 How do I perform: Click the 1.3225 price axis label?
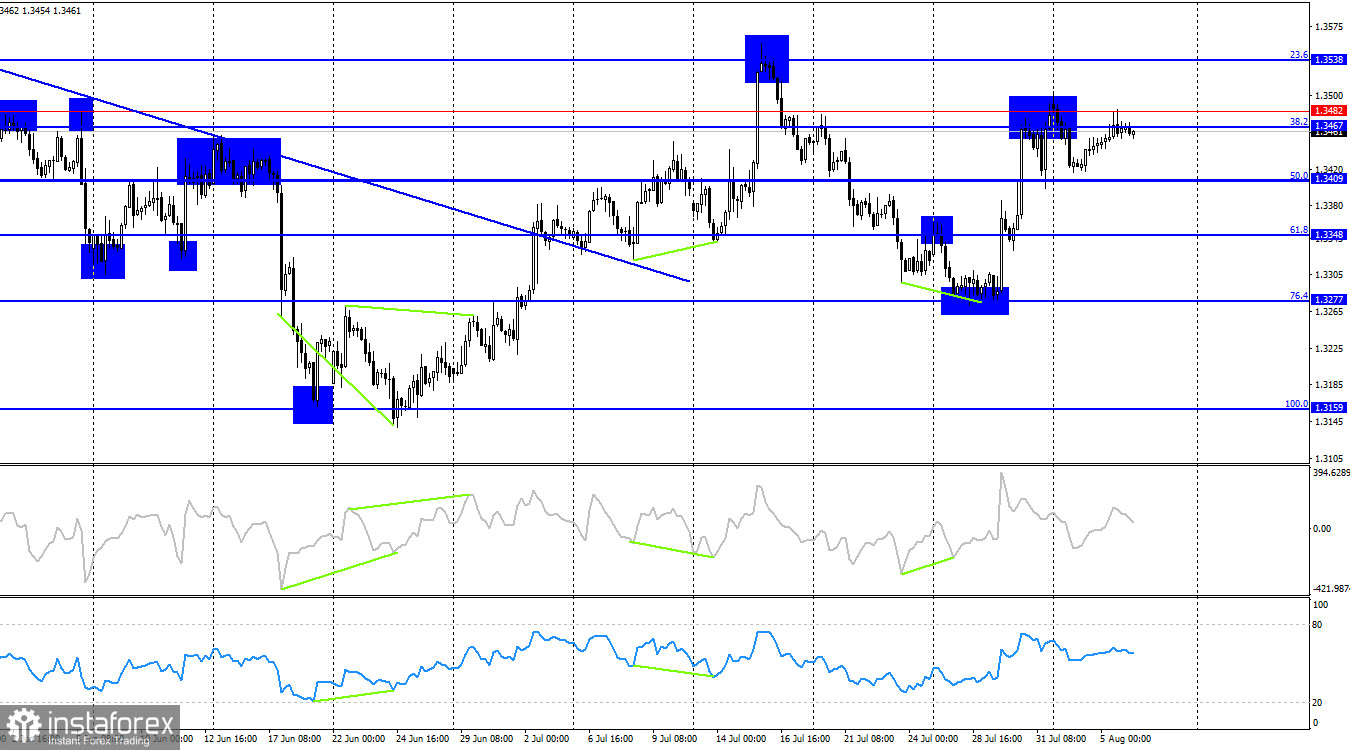coord(1330,349)
